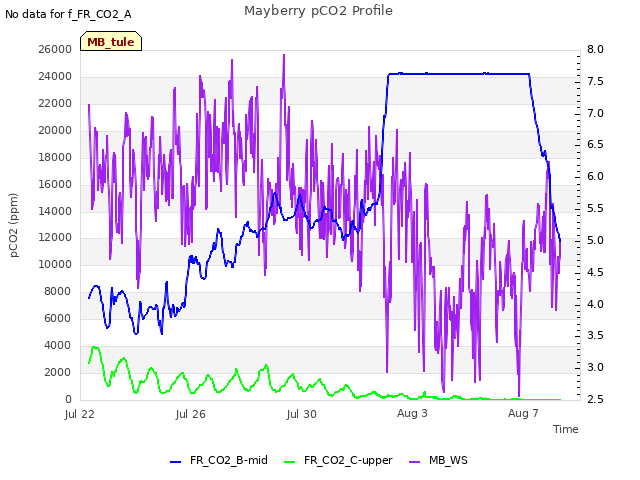This screenshot has height=480, width=640.
Task: Click the 16000 left axis value
Action: coord(55,184)
